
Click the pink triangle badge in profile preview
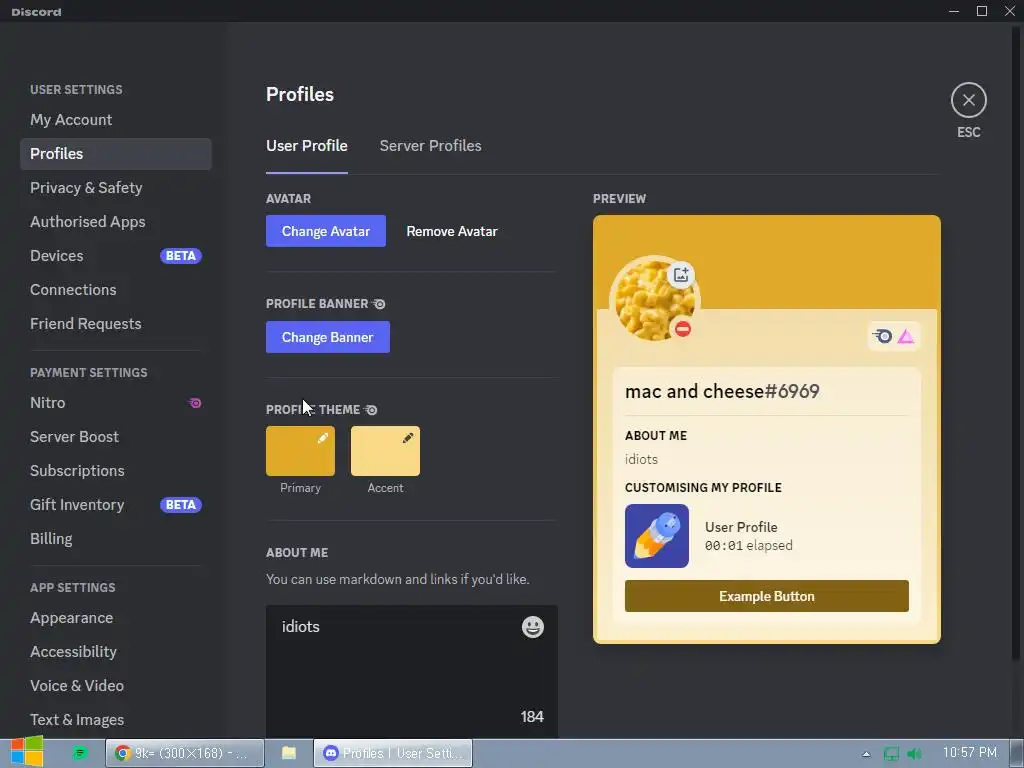[x=906, y=336]
